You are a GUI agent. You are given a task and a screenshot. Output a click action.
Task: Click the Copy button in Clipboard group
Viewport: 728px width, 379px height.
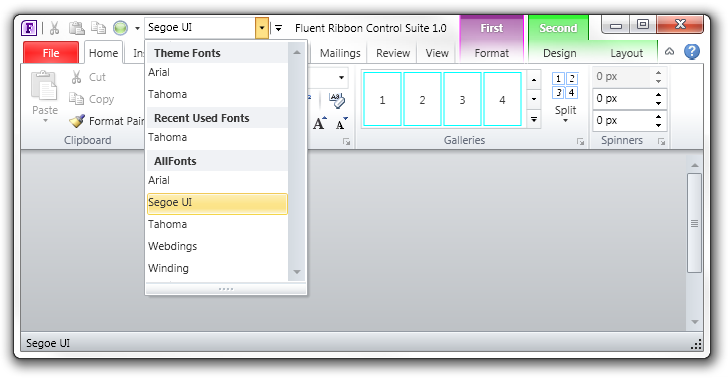[91, 99]
